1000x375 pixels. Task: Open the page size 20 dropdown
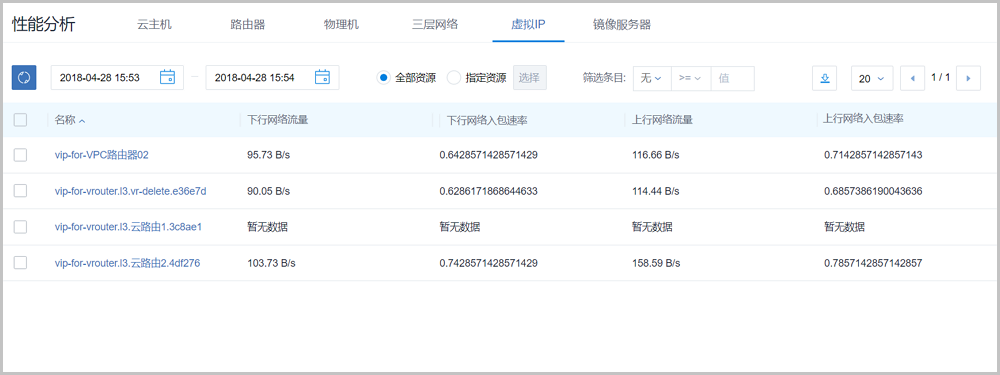click(872, 78)
